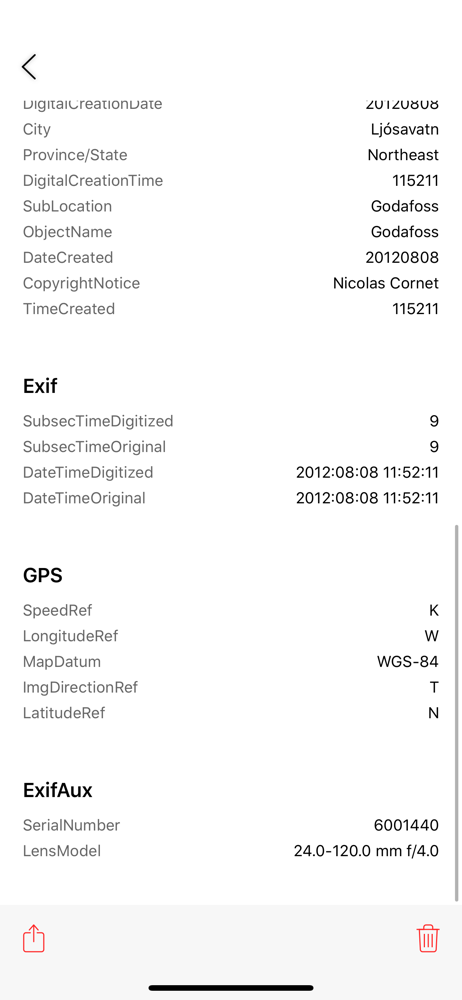Viewport: 462px width, 1000px height.
Task: Select the ObjectName Godafoss row
Action: click(231, 232)
